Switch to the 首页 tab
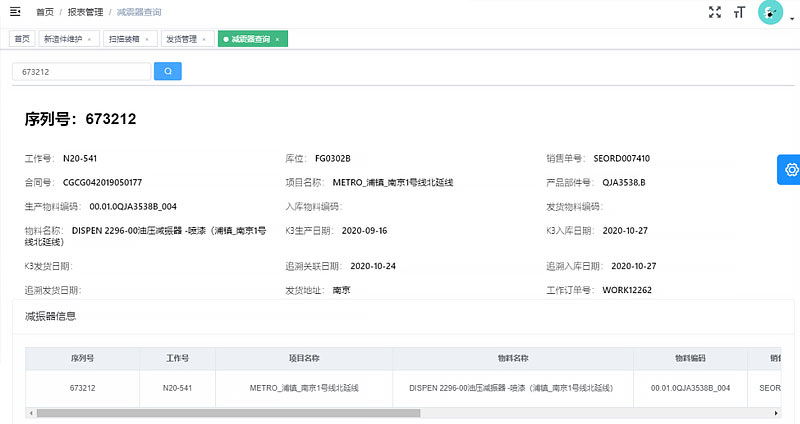 [22, 39]
